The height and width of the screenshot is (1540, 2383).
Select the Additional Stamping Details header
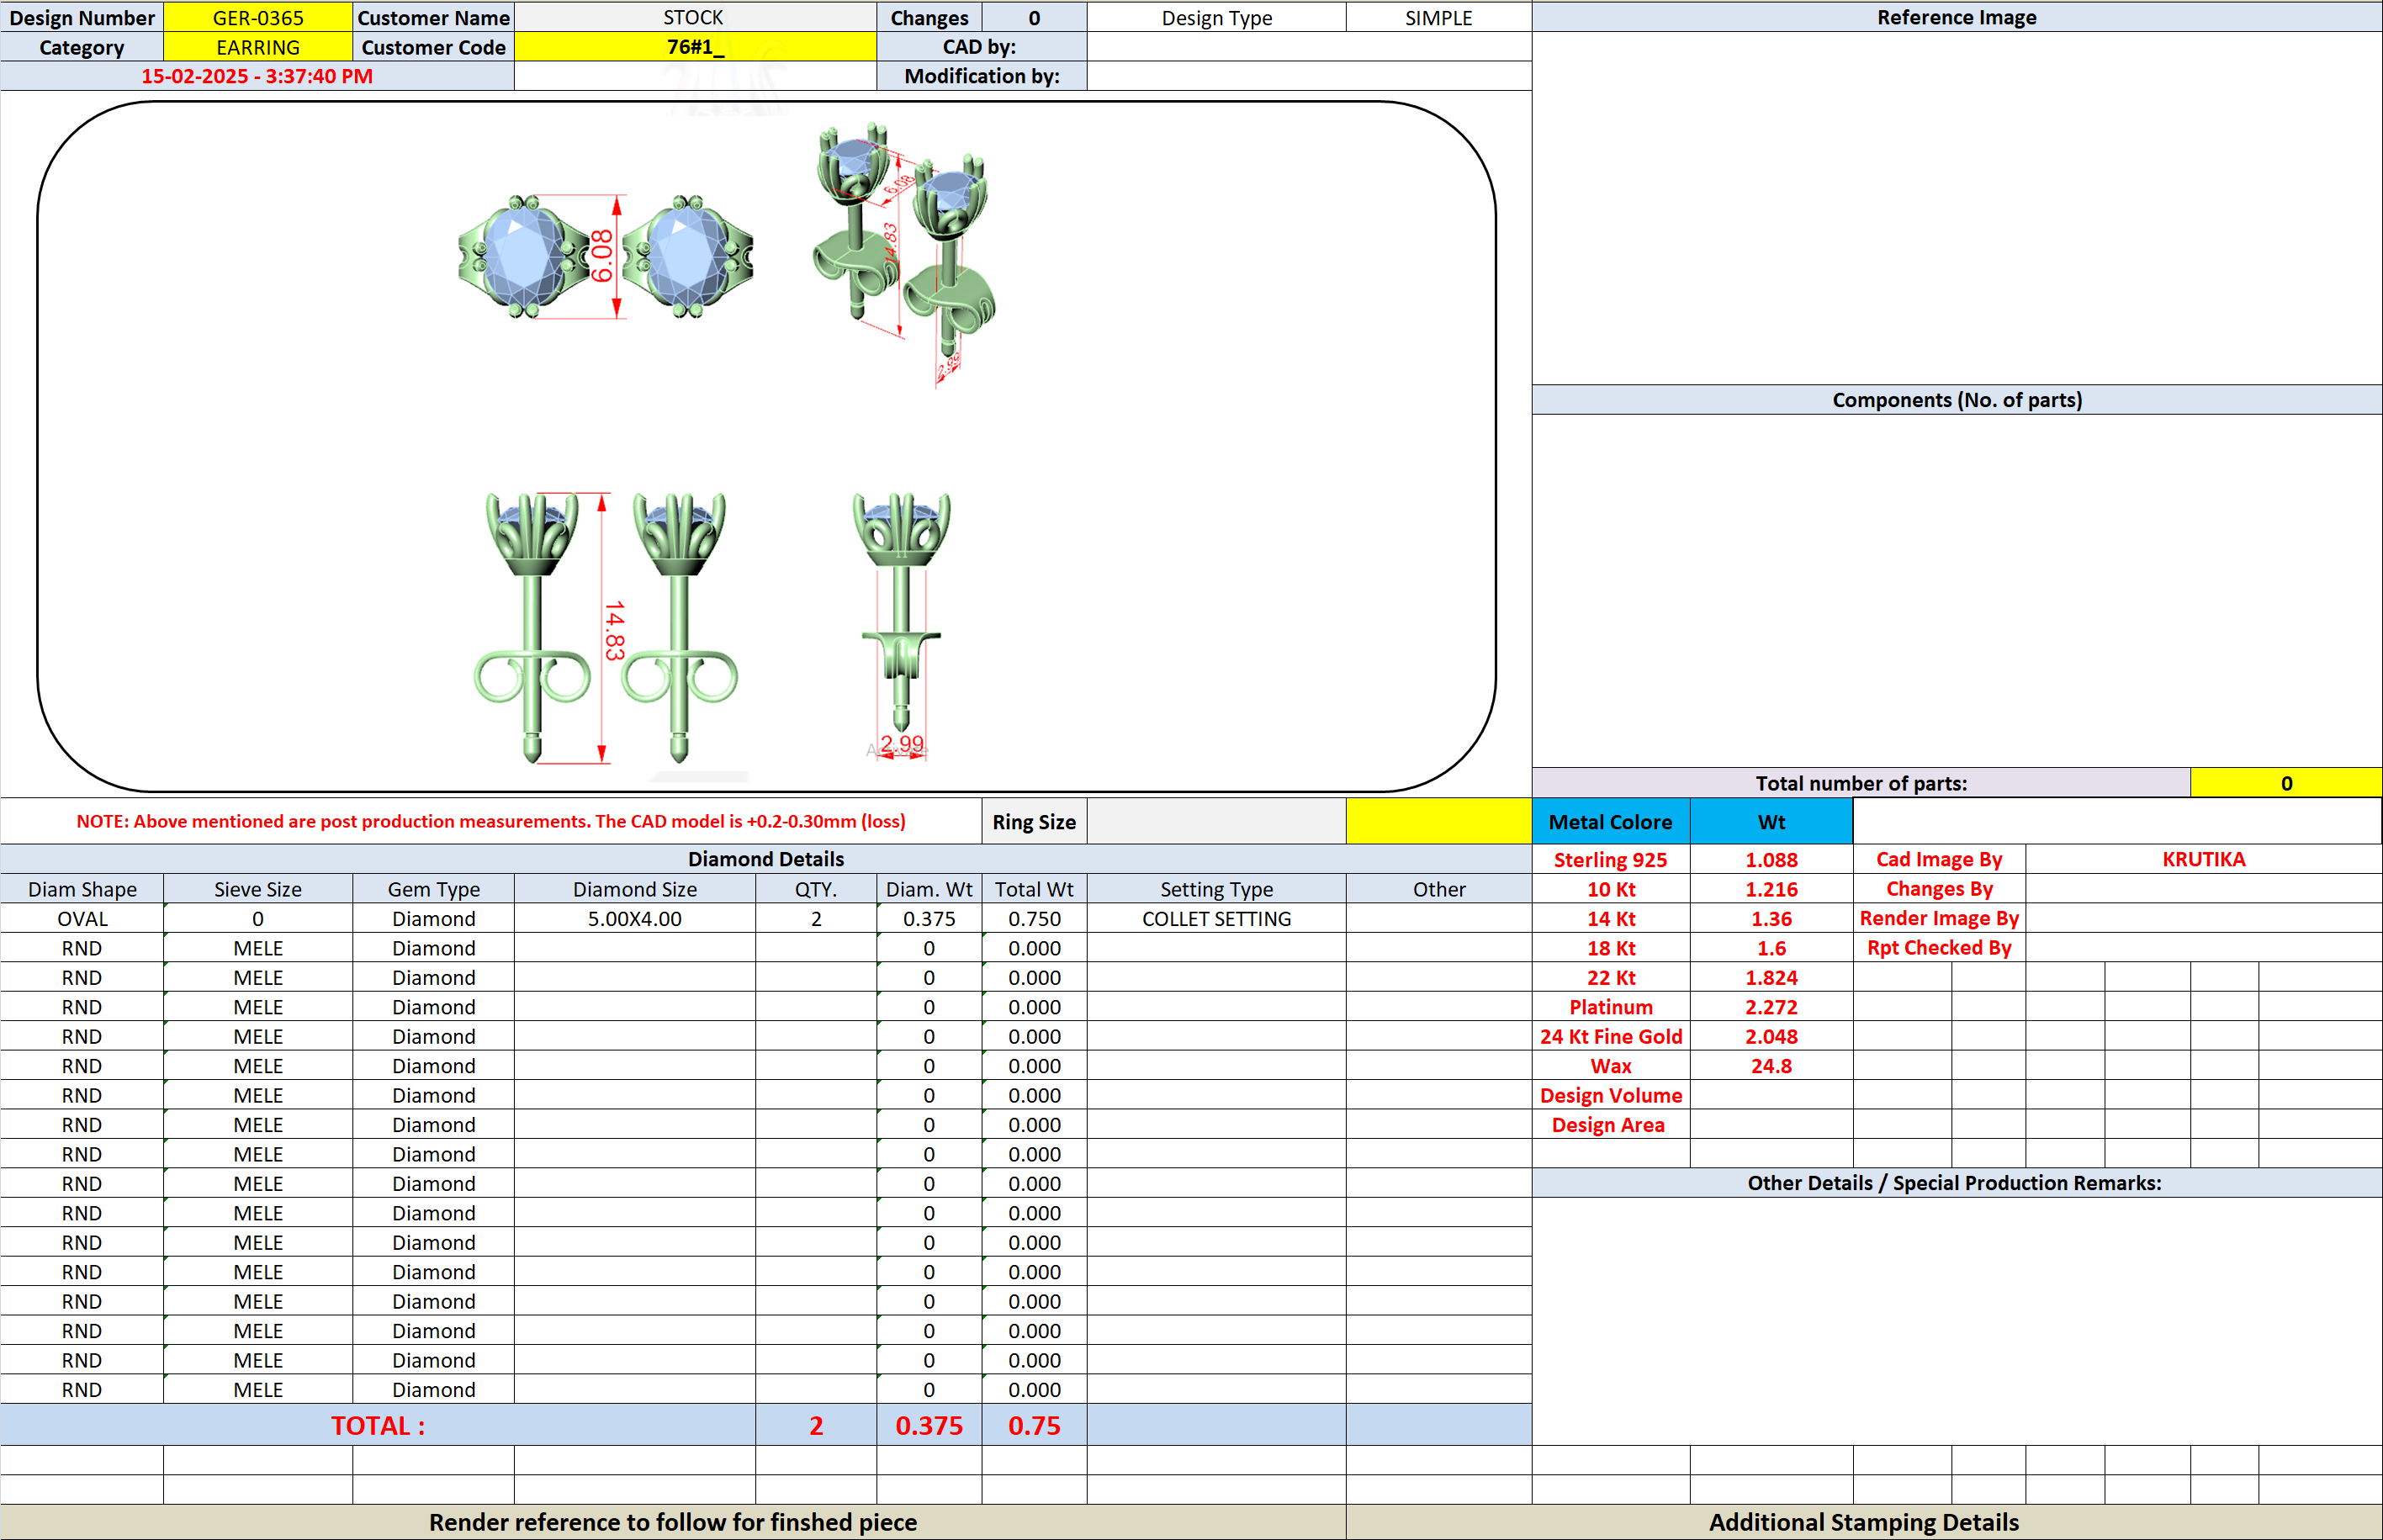point(1864,1522)
